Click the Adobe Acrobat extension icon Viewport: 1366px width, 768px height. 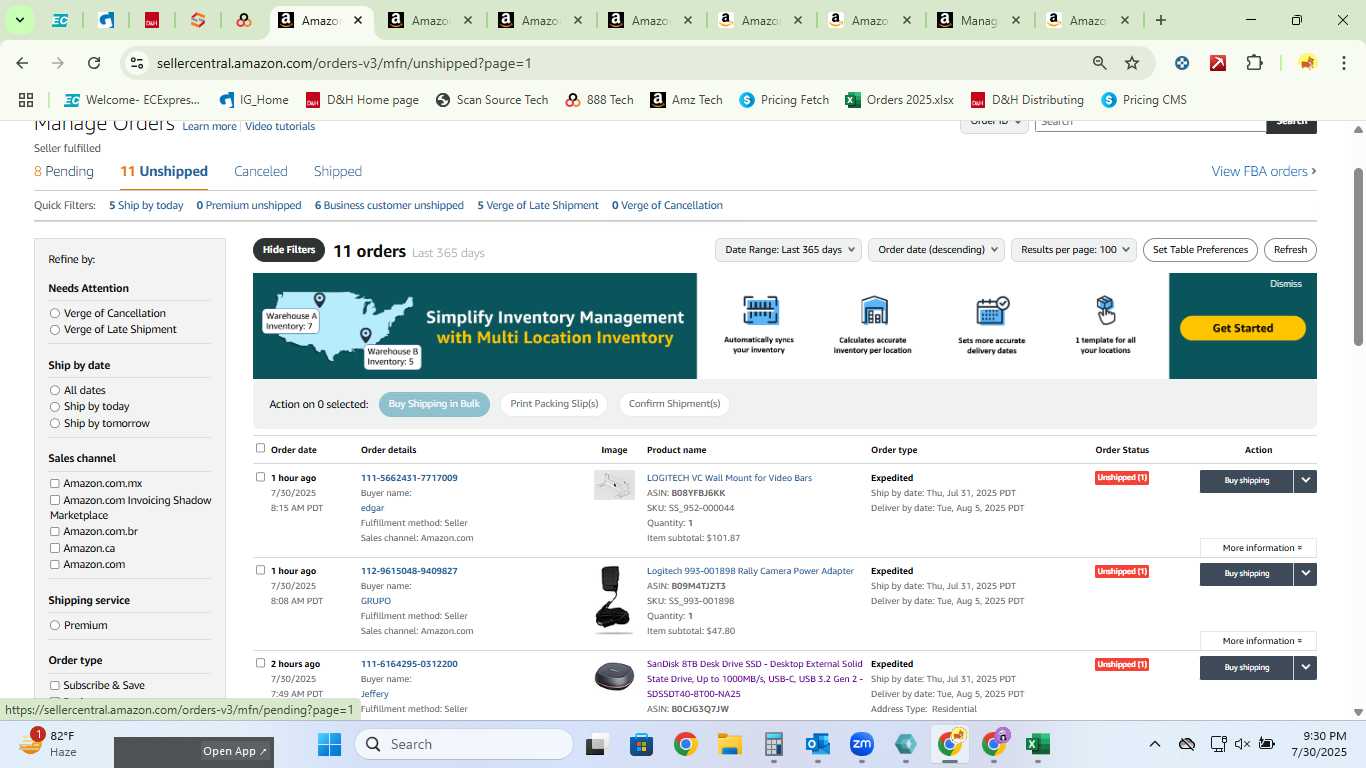coord(1218,63)
